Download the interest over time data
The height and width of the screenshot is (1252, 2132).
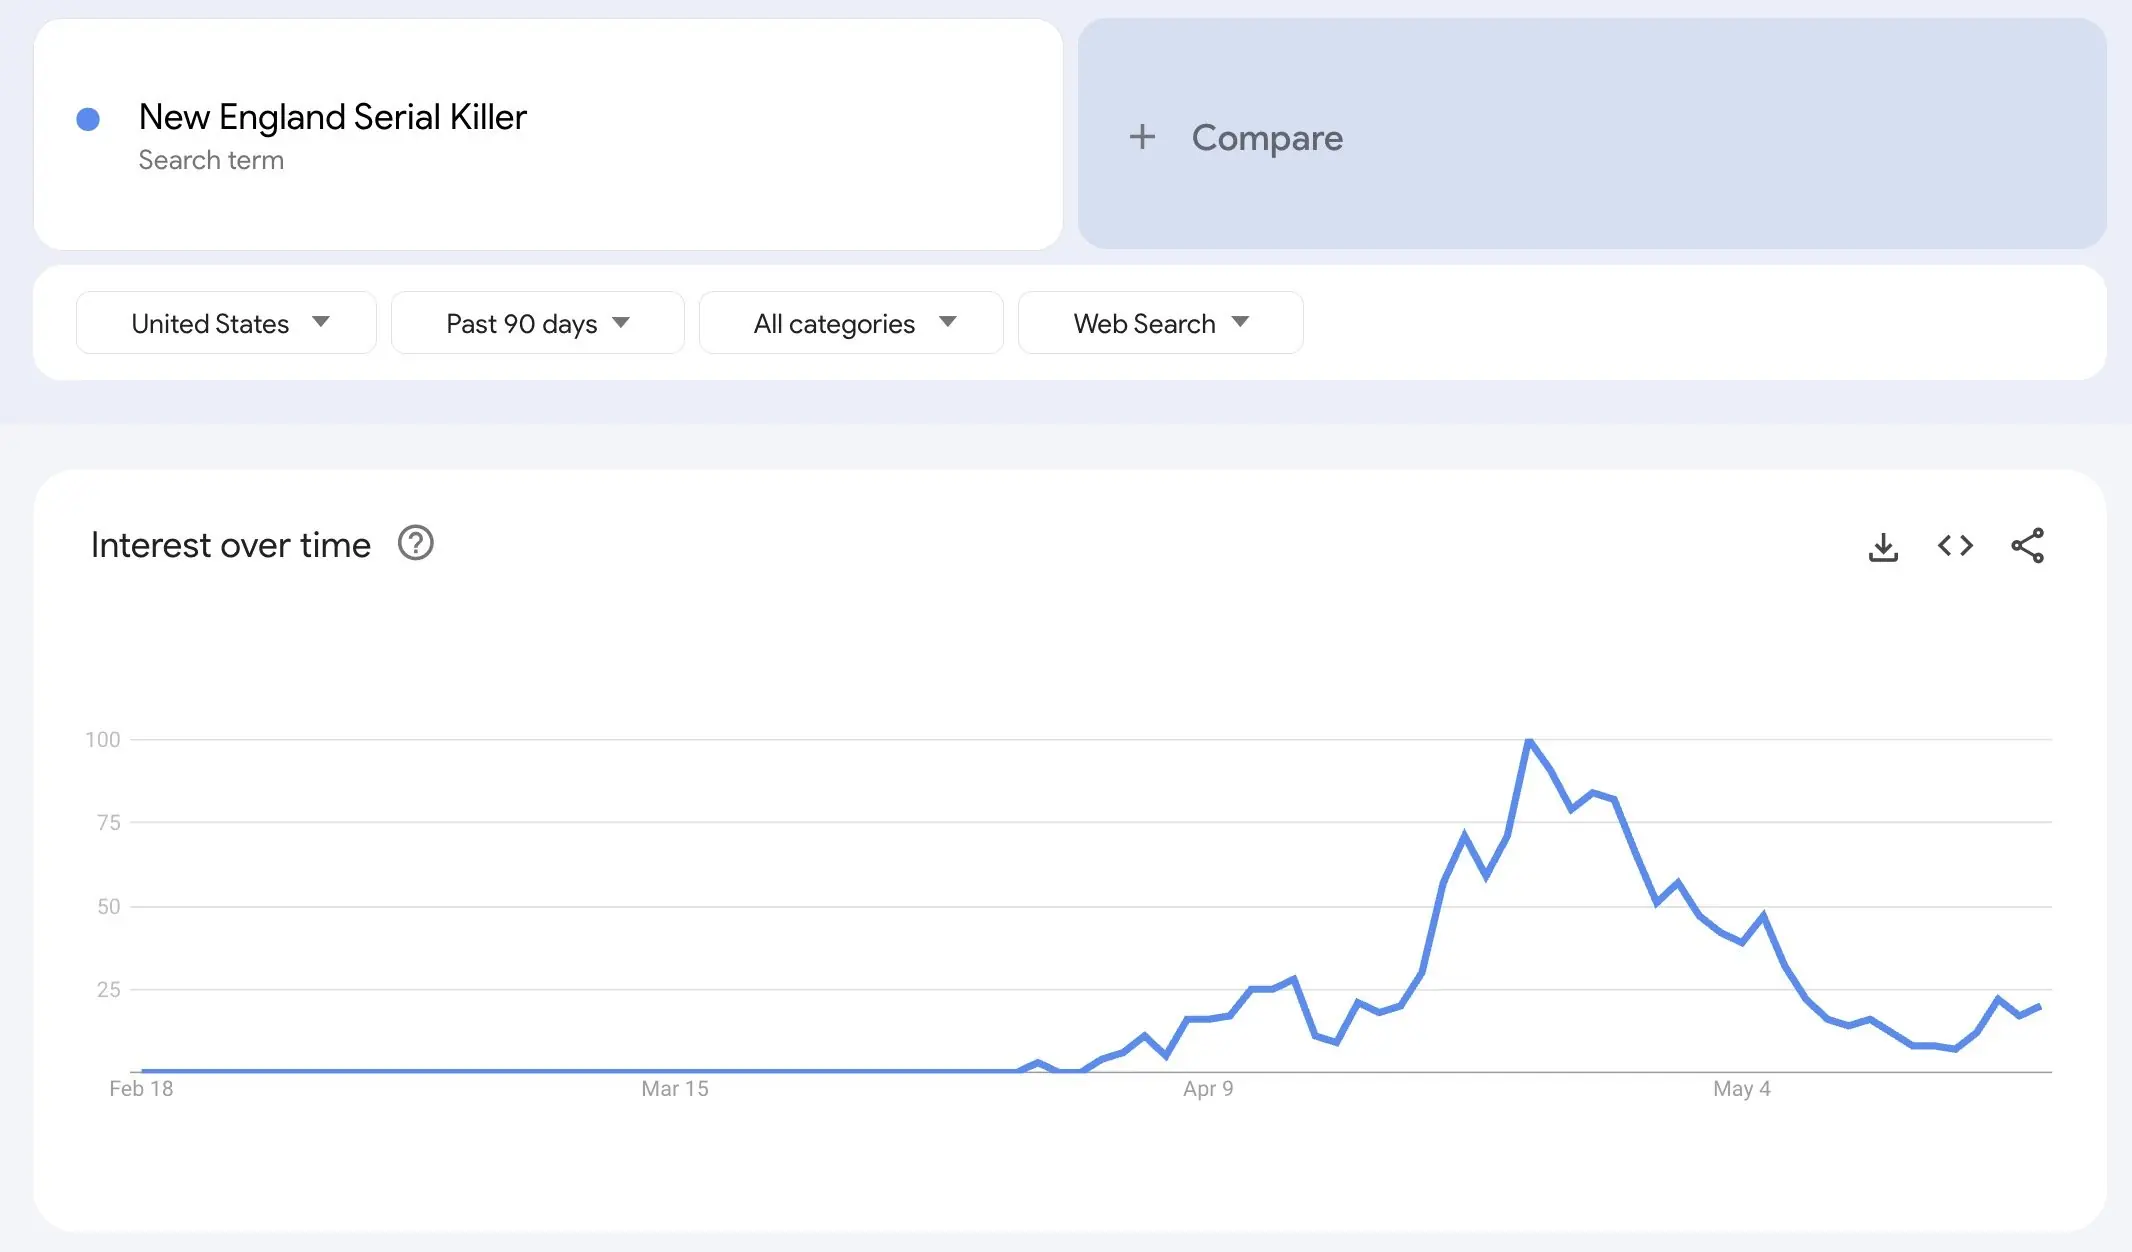point(1883,546)
